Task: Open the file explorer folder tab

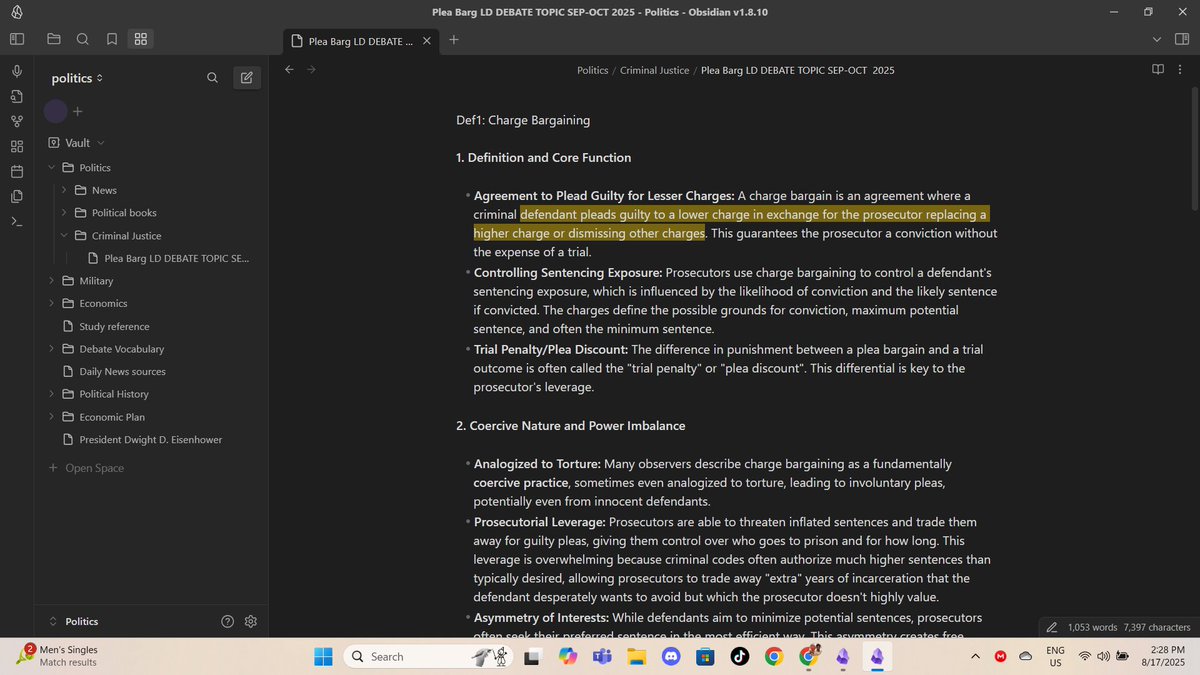Action: tap(54, 39)
